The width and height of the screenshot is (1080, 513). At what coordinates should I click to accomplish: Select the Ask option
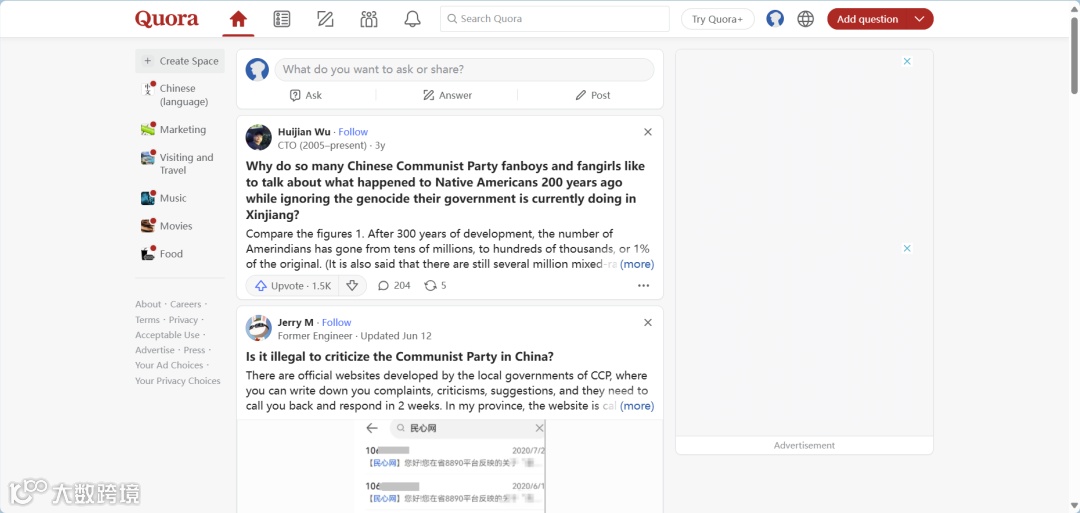[306, 95]
